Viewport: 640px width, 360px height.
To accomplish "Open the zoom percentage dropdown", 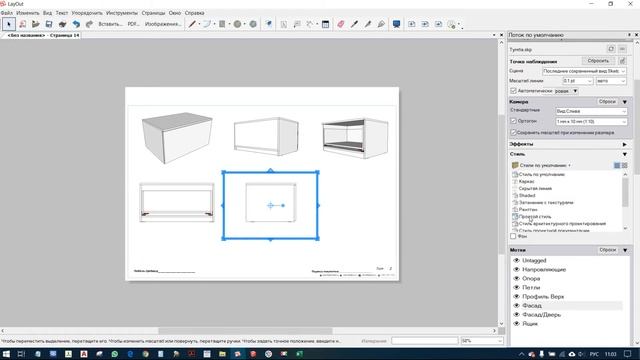I will tap(482, 340).
